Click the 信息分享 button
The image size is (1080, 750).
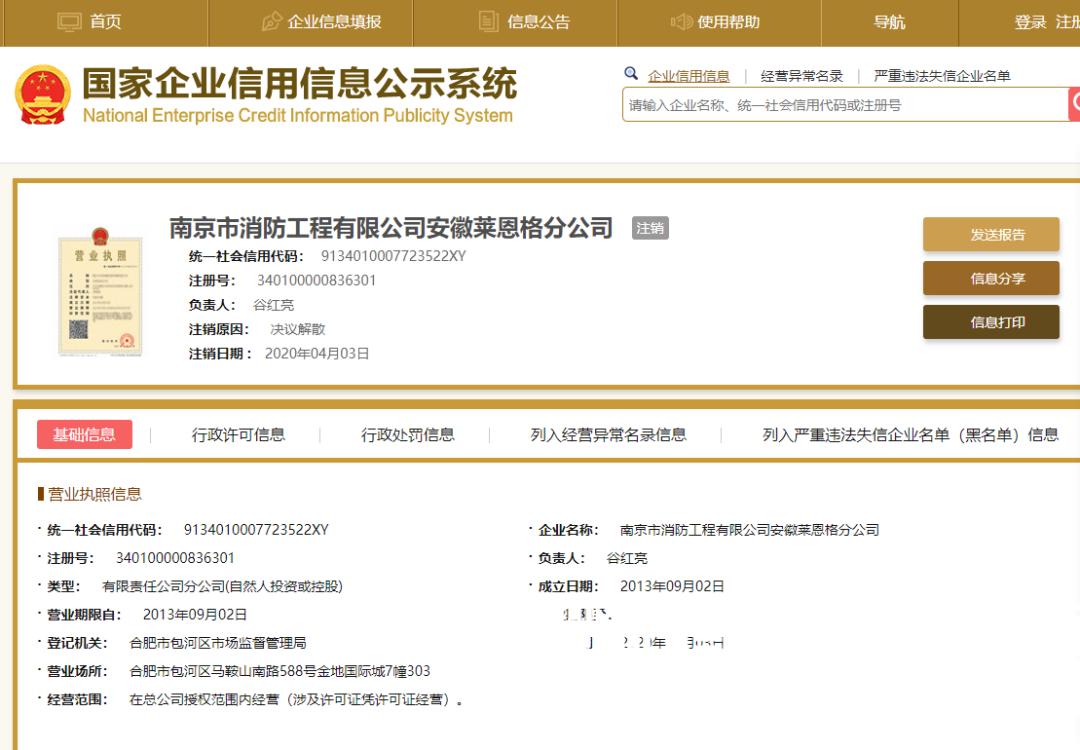click(990, 278)
